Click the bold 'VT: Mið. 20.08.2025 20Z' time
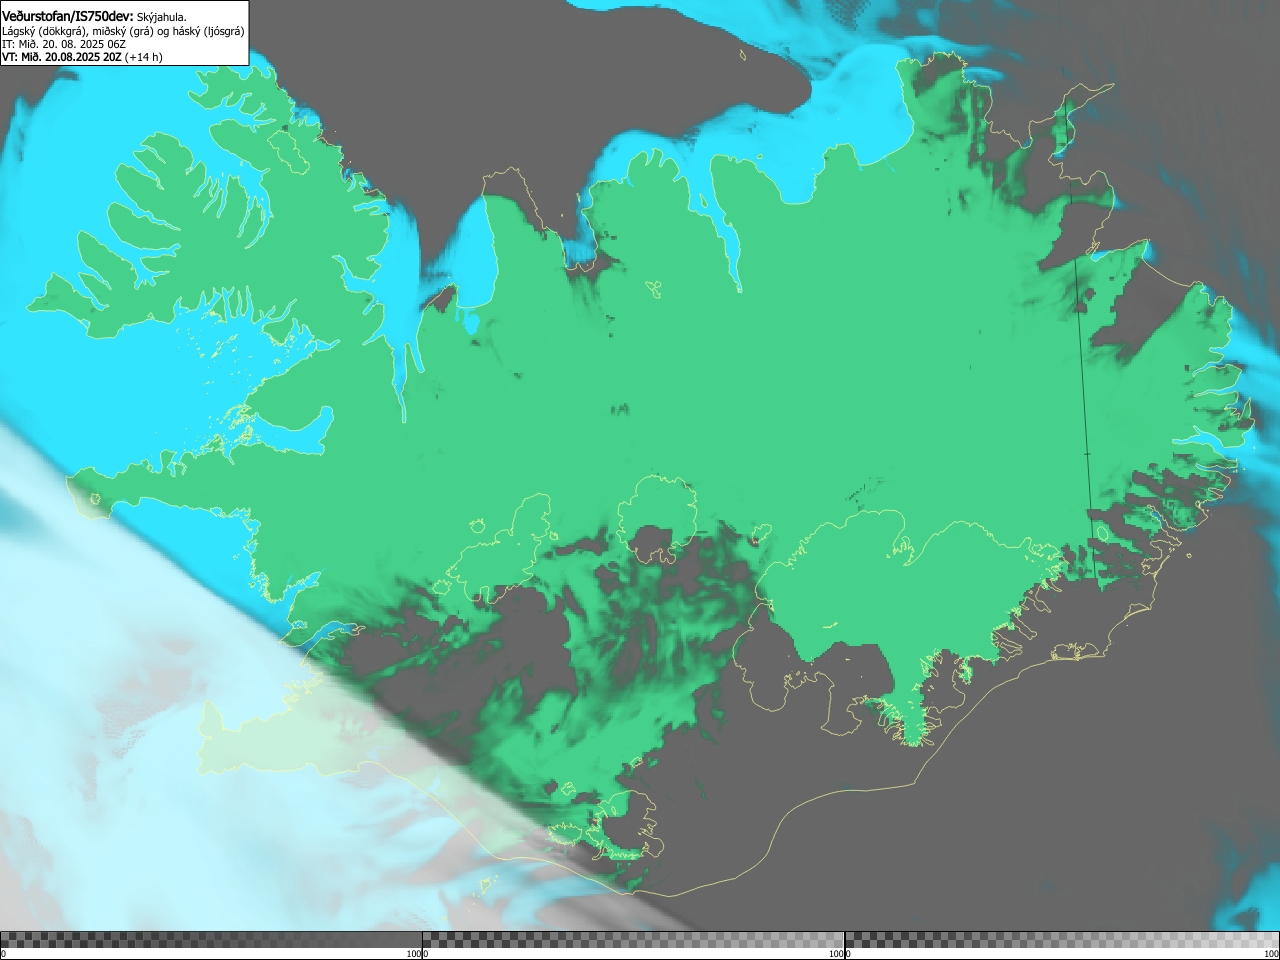Image resolution: width=1280 pixels, height=960 pixels. click(62, 57)
